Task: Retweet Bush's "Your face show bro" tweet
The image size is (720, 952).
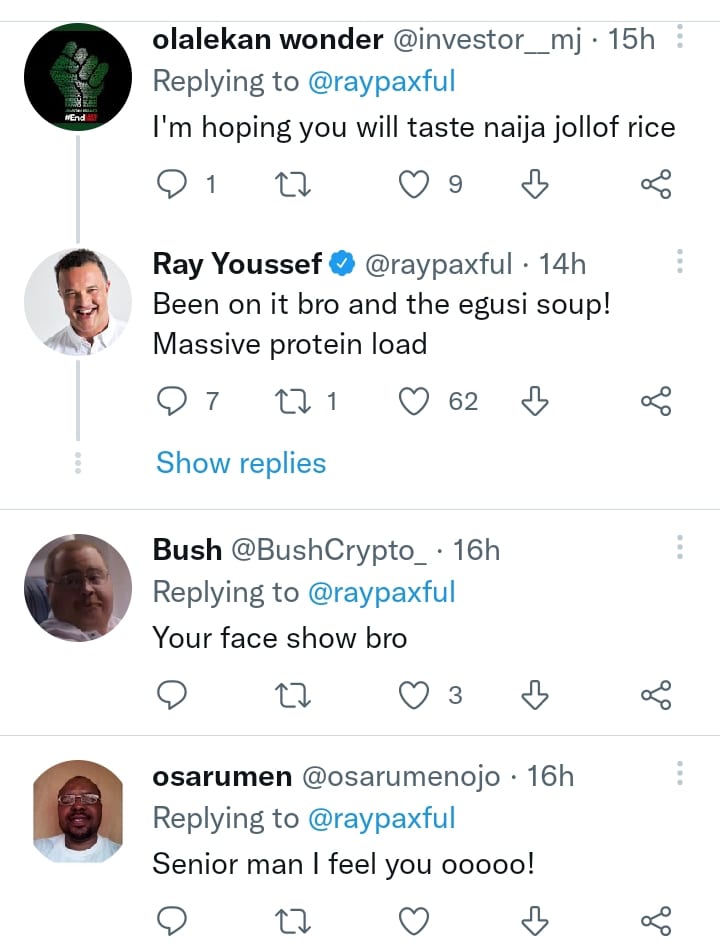Action: click(x=294, y=695)
